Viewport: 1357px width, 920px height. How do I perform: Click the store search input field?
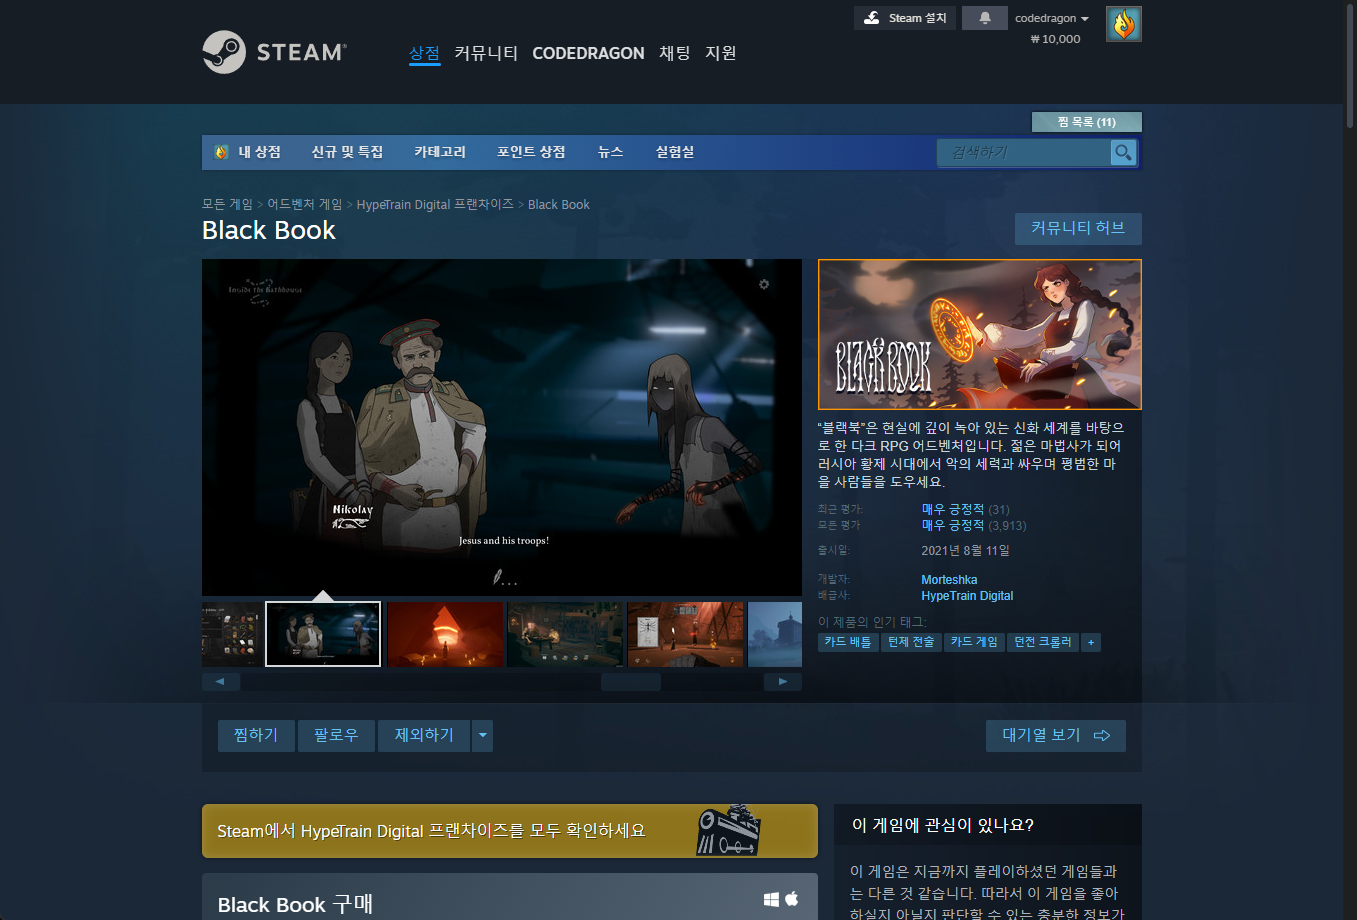pyautogui.click(x=1024, y=152)
